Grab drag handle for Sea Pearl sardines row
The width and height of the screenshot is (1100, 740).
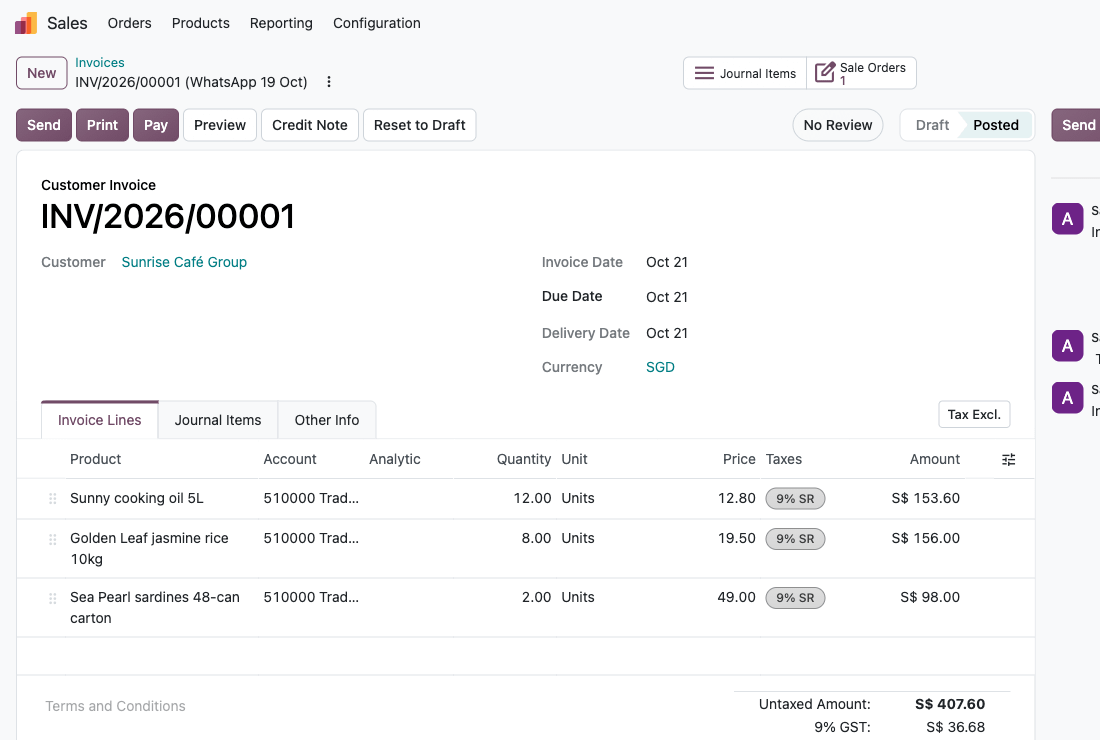click(53, 598)
